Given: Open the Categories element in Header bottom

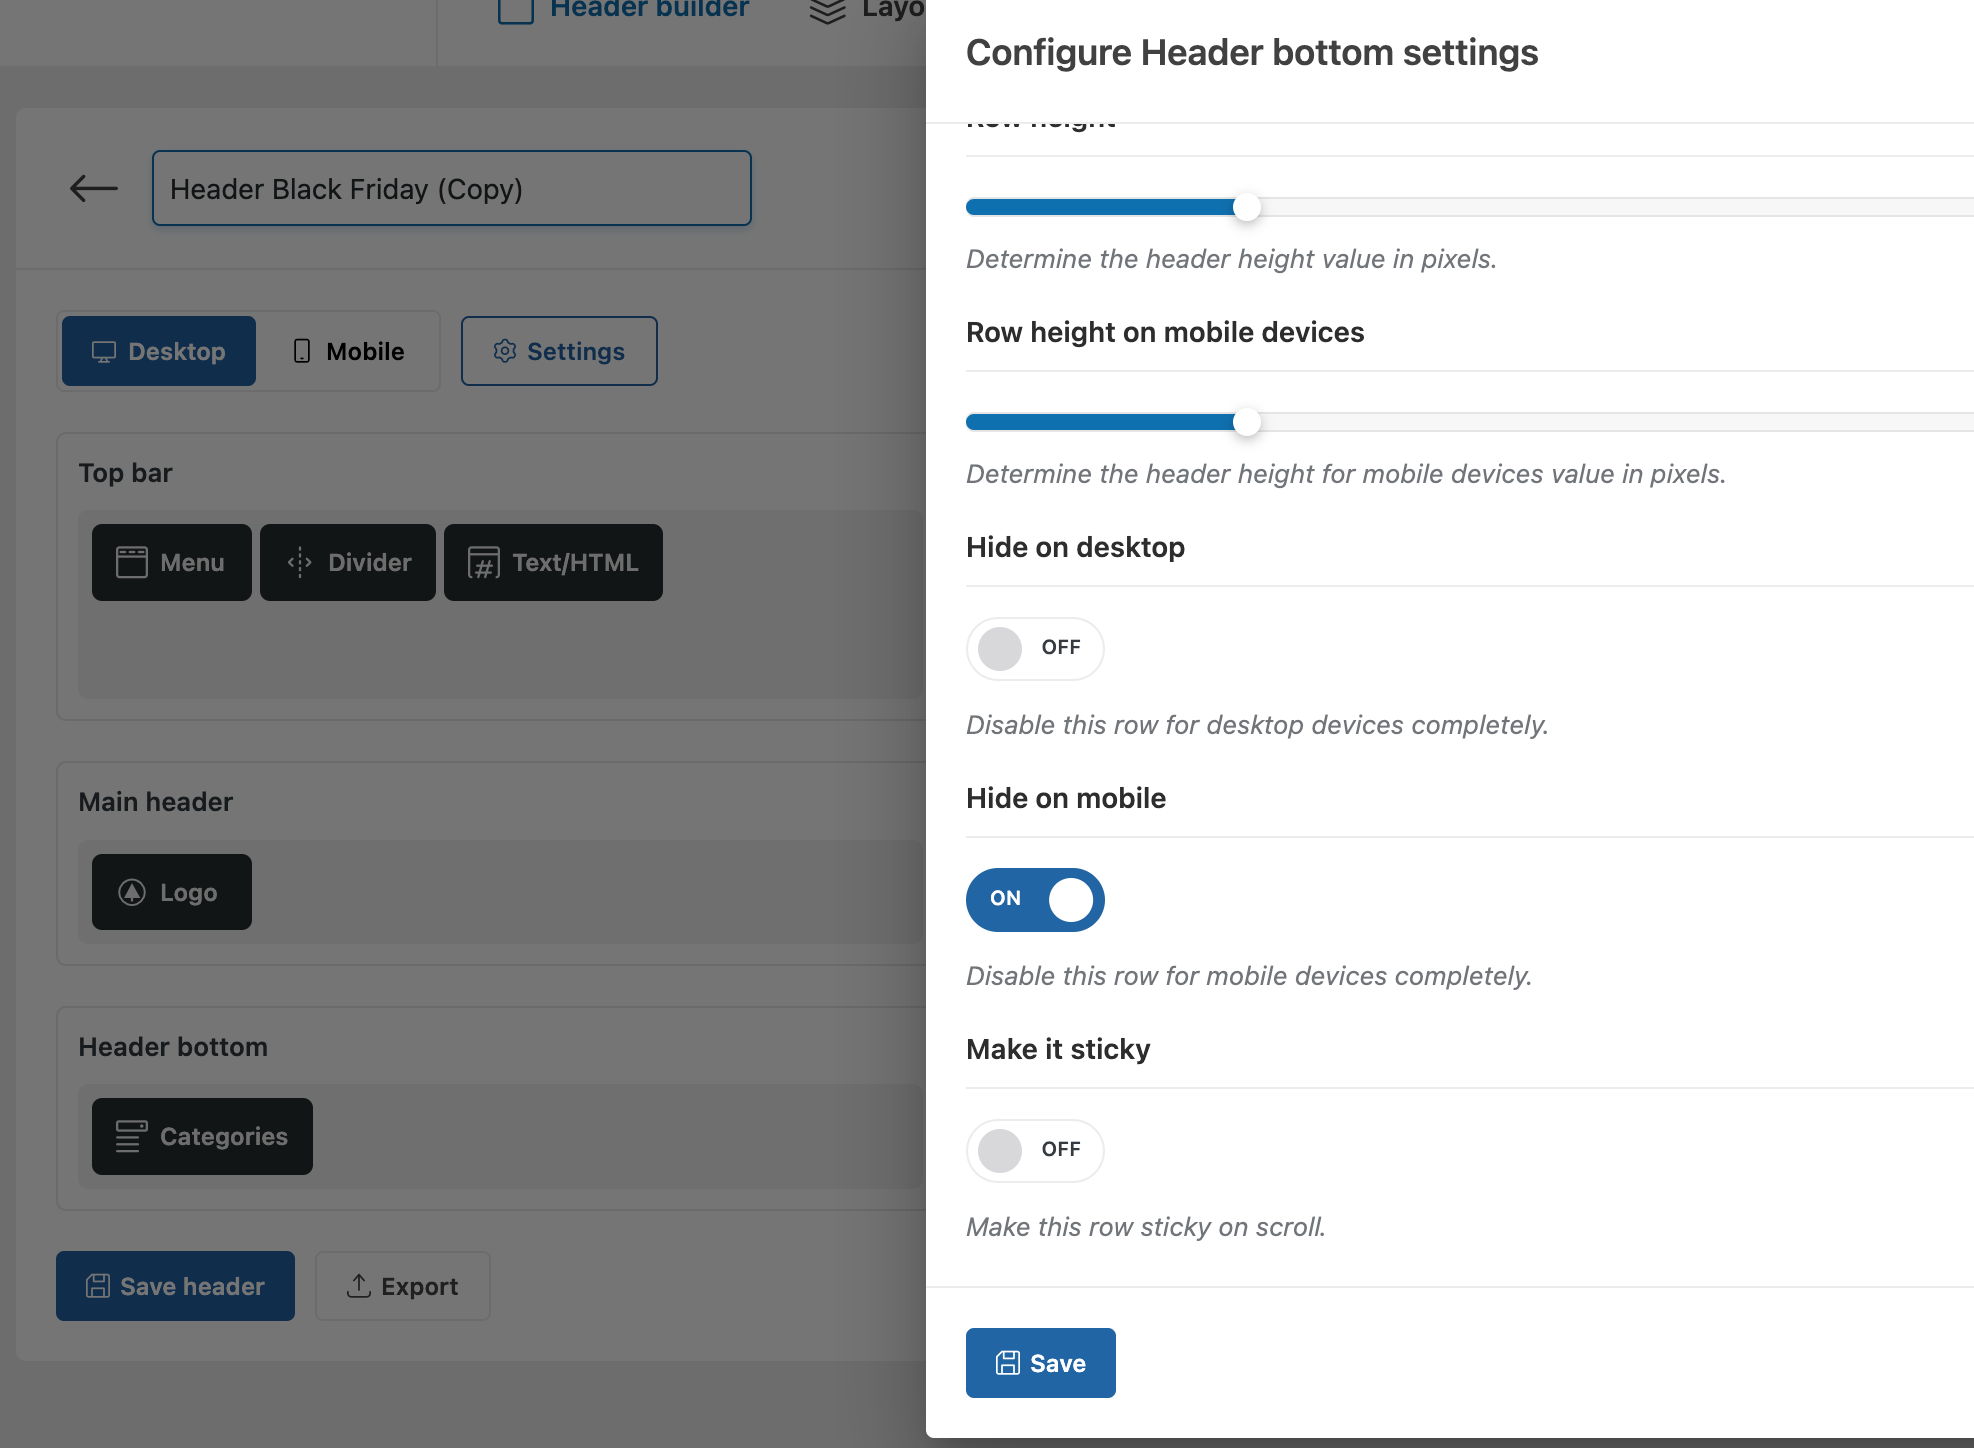Looking at the screenshot, I should point(202,1136).
